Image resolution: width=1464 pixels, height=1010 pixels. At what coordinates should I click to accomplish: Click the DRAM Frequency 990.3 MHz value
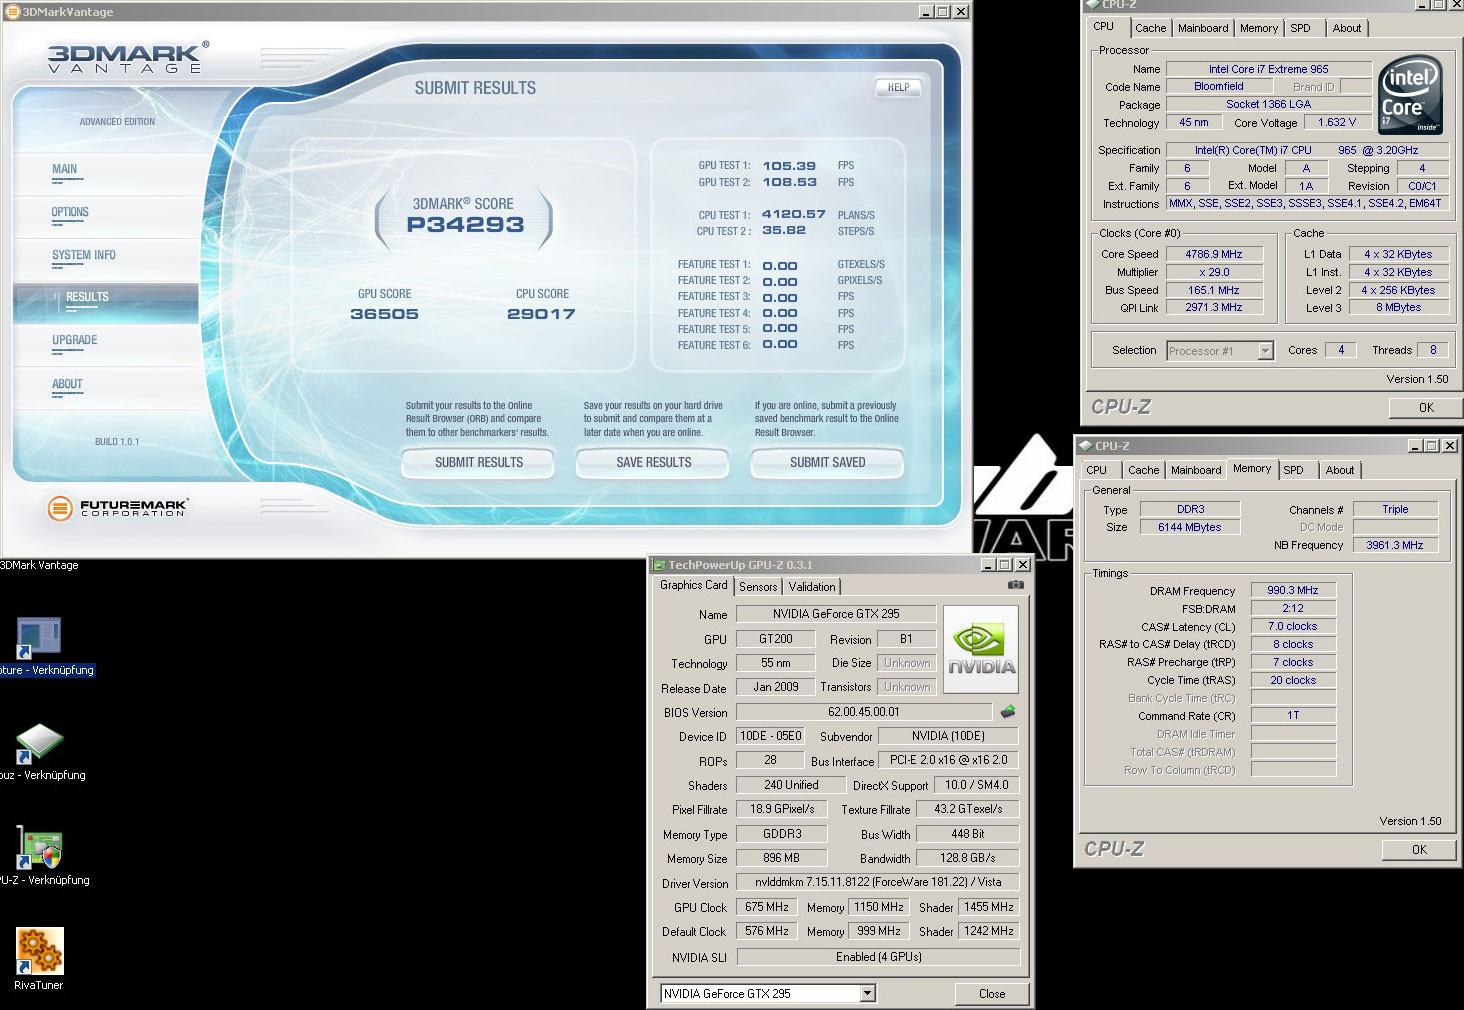point(1293,590)
